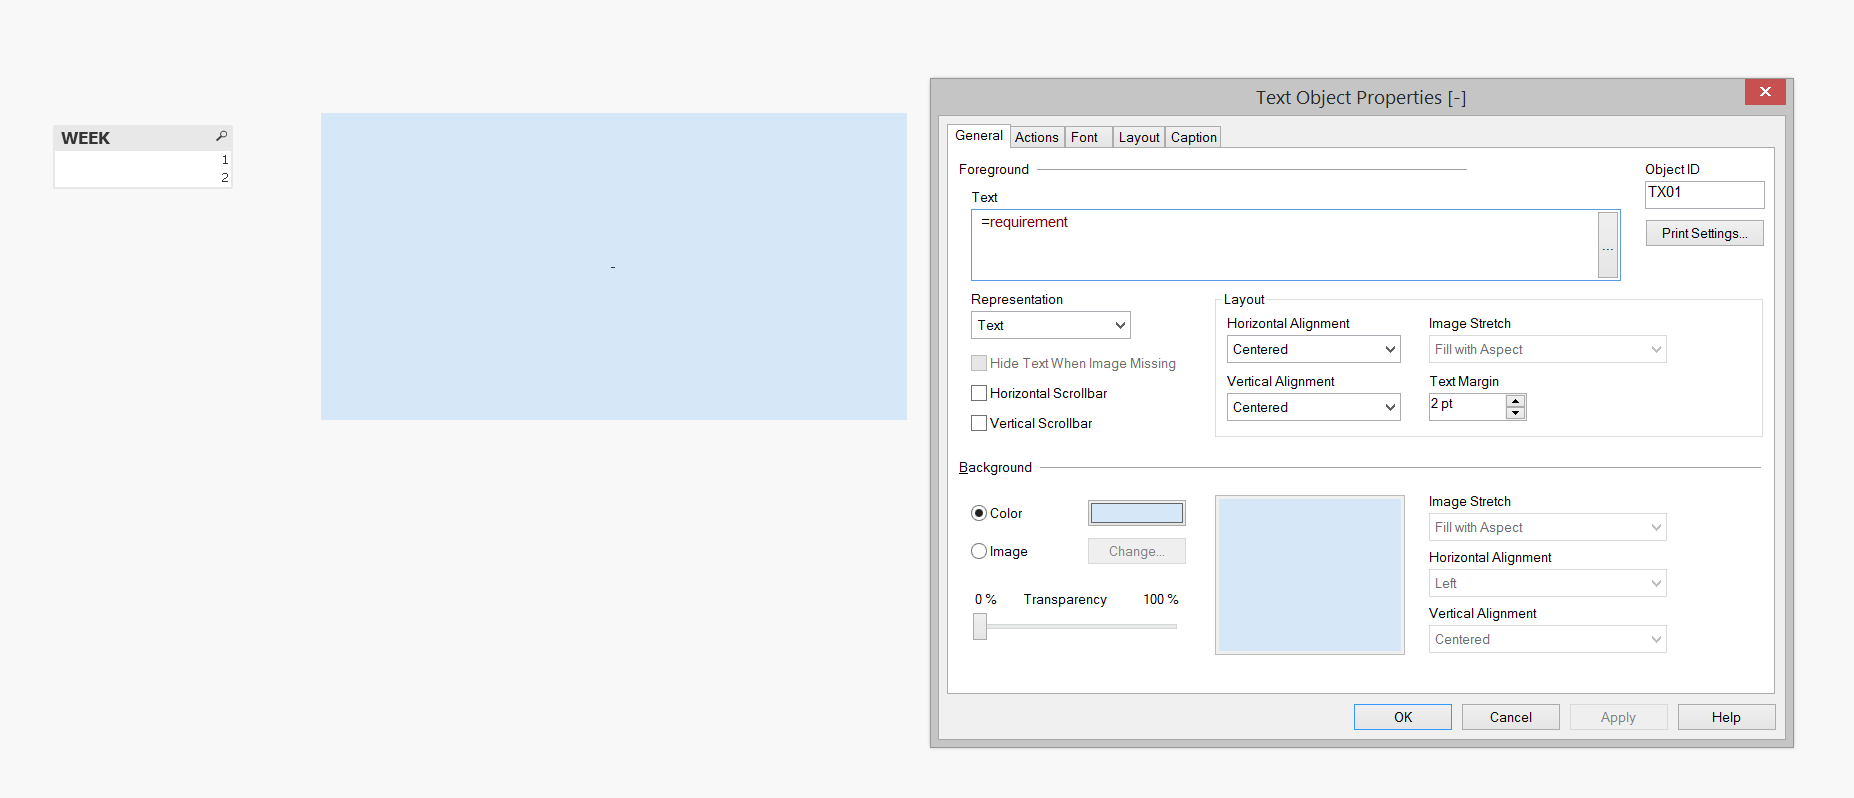Click into the Text expression field
The width and height of the screenshot is (1854, 798).
[x=1285, y=245]
